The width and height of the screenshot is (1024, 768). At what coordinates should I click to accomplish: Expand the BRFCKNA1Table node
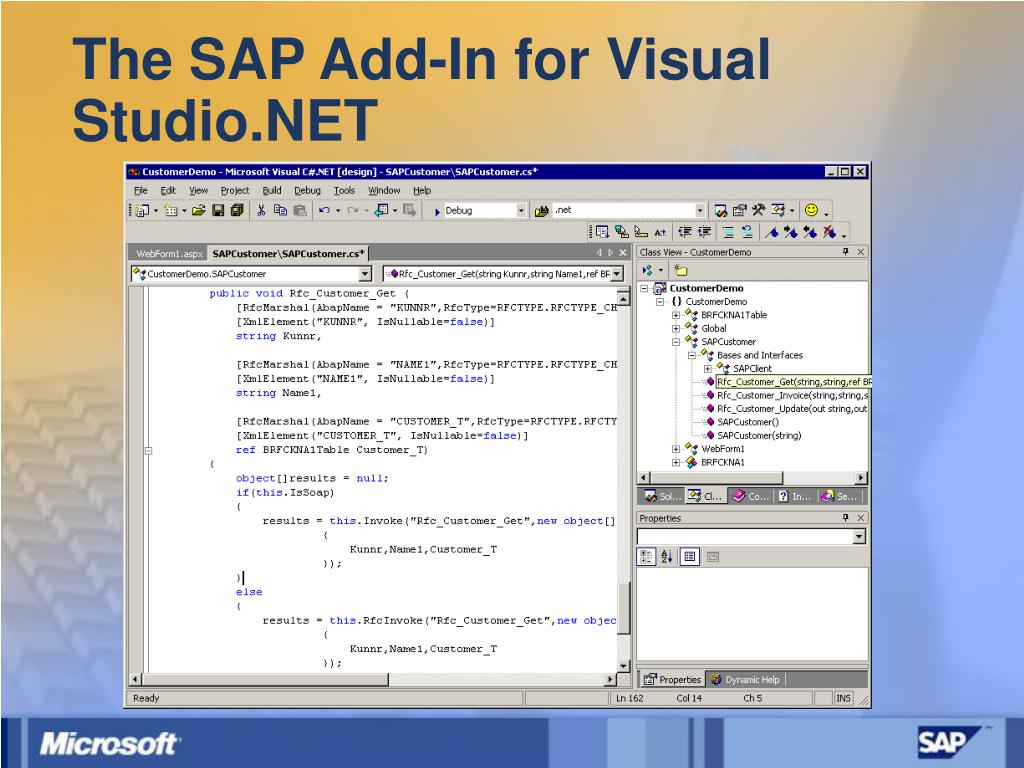point(676,315)
